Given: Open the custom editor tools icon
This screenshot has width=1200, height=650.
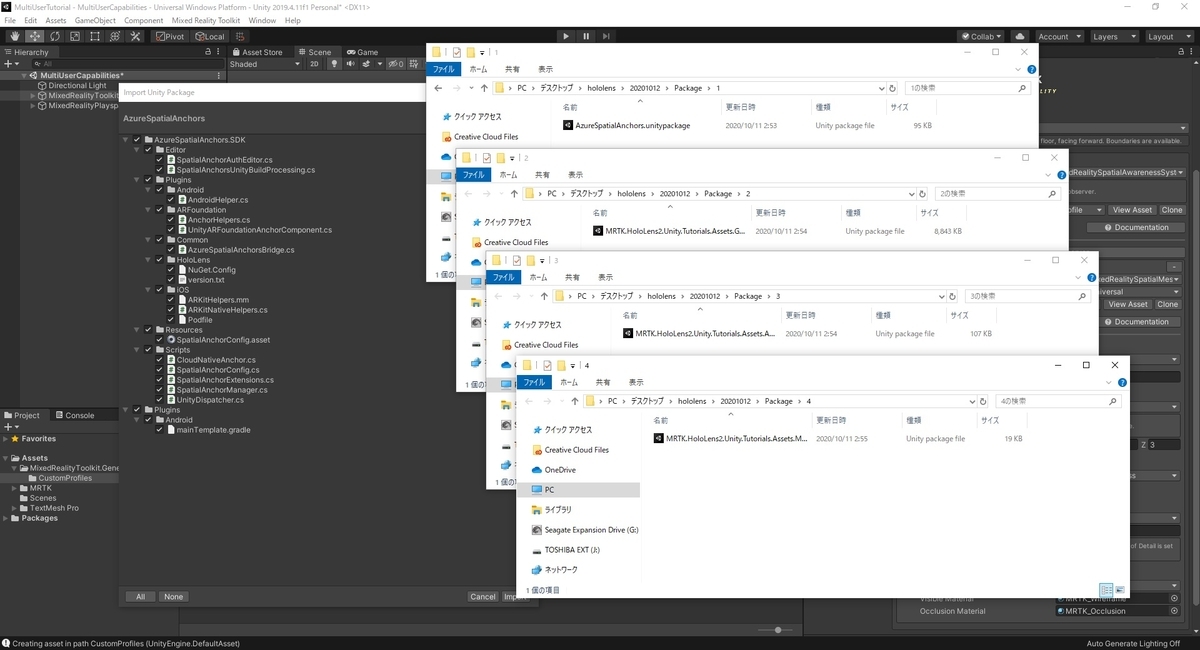Looking at the screenshot, I should coord(136,36).
